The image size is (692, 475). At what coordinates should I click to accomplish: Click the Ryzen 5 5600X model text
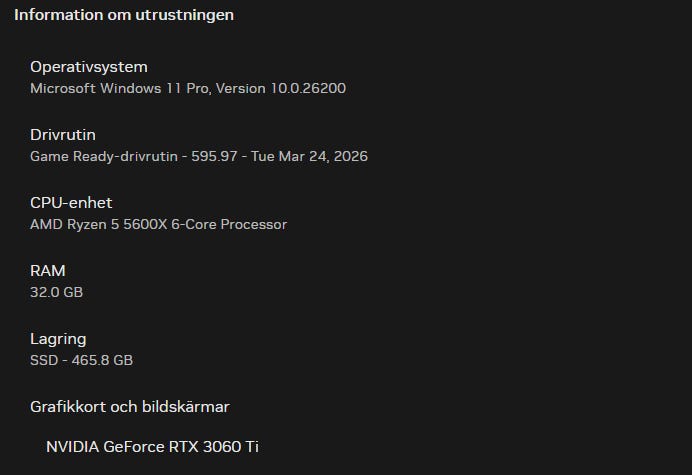[116, 224]
